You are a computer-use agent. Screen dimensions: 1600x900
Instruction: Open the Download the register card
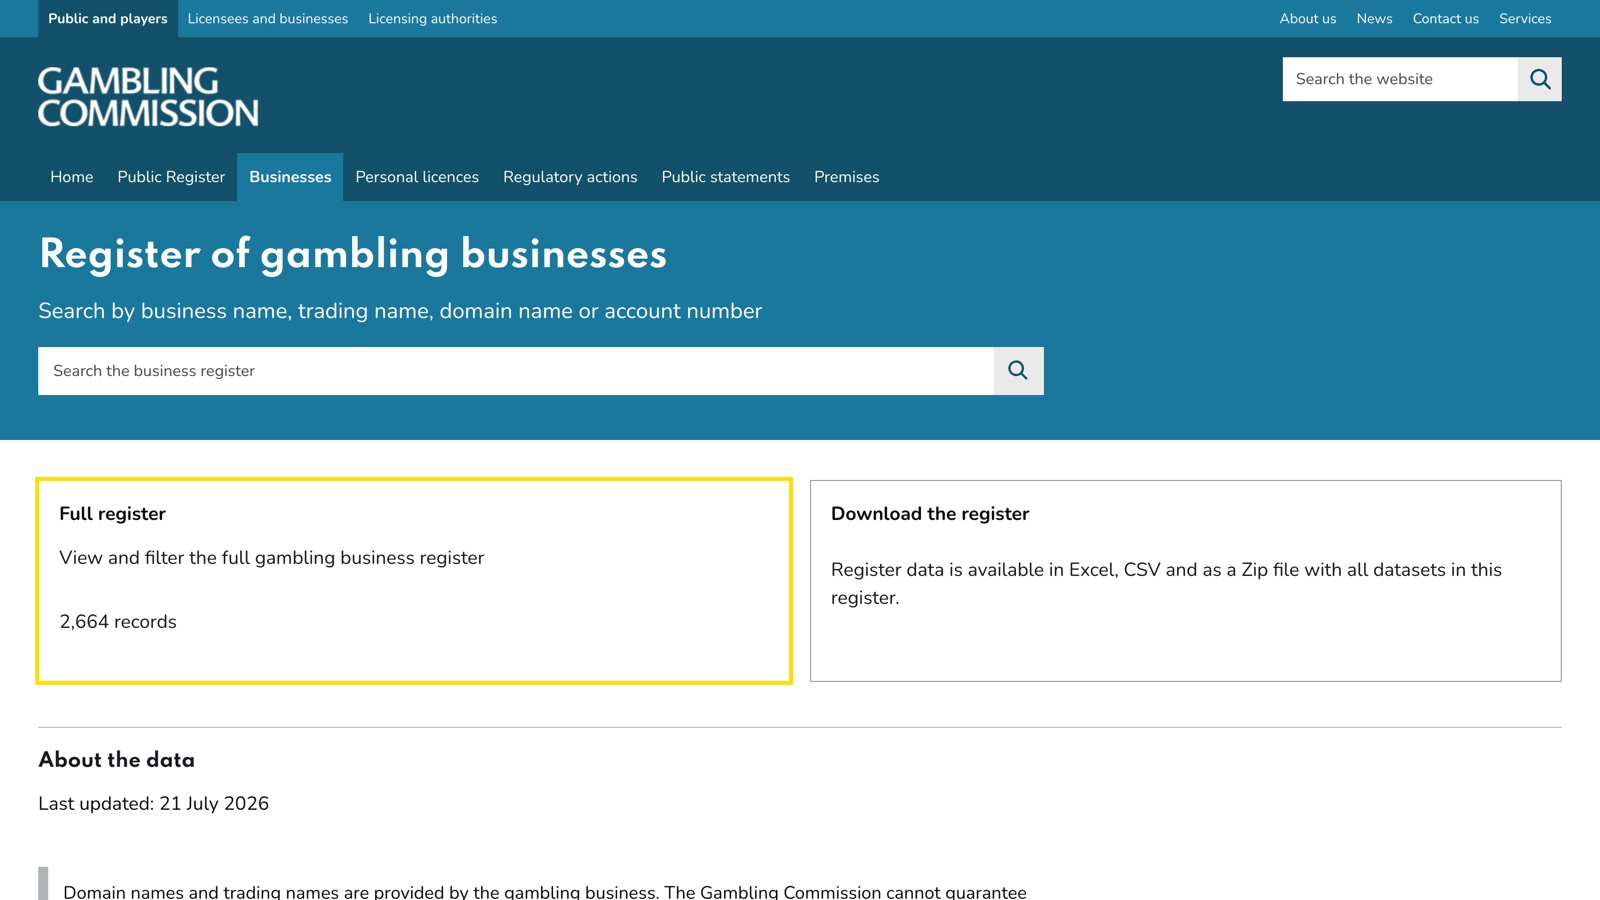coord(1185,581)
